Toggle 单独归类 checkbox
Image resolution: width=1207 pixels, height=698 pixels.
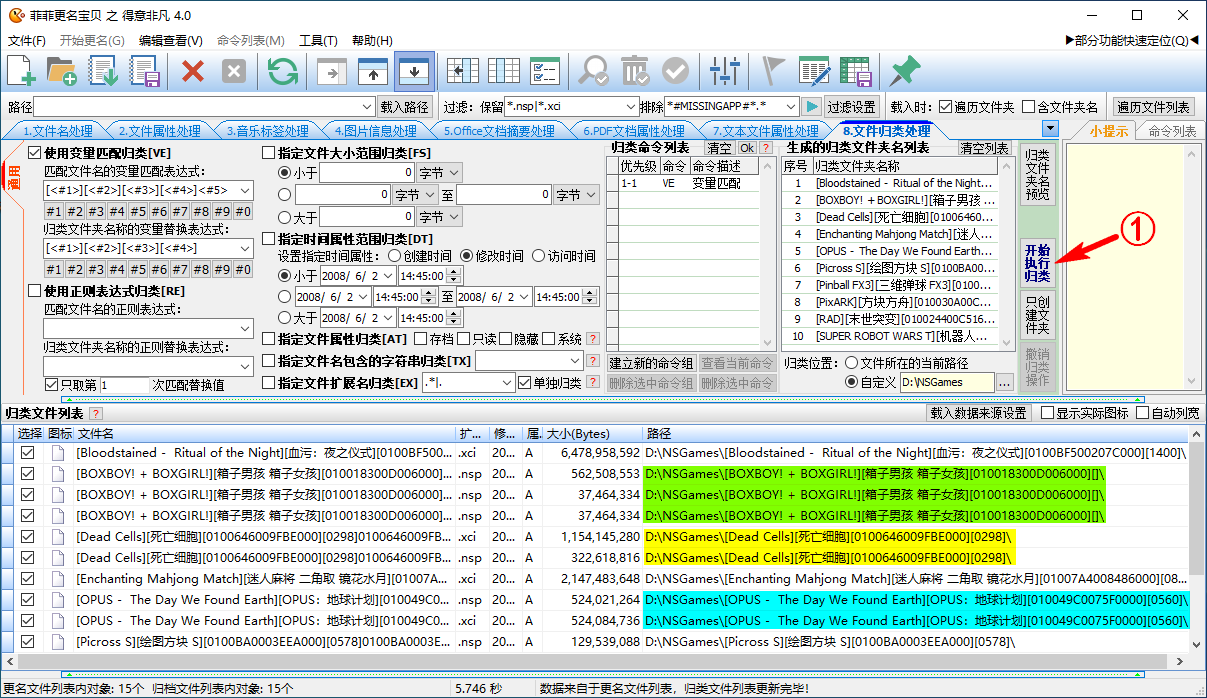tap(525, 382)
